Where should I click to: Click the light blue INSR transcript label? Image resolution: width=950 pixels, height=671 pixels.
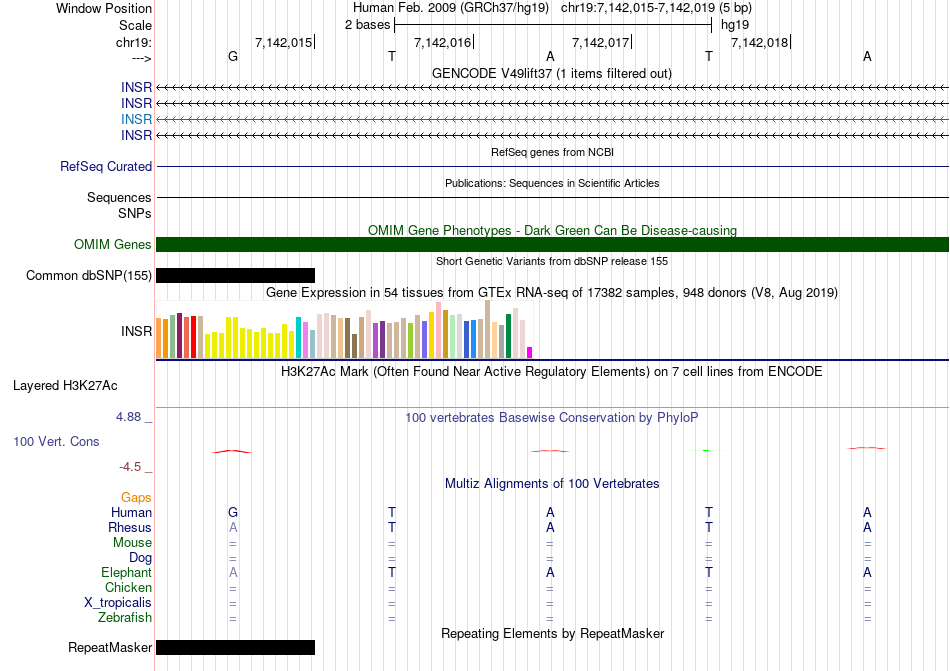pyautogui.click(x=136, y=119)
